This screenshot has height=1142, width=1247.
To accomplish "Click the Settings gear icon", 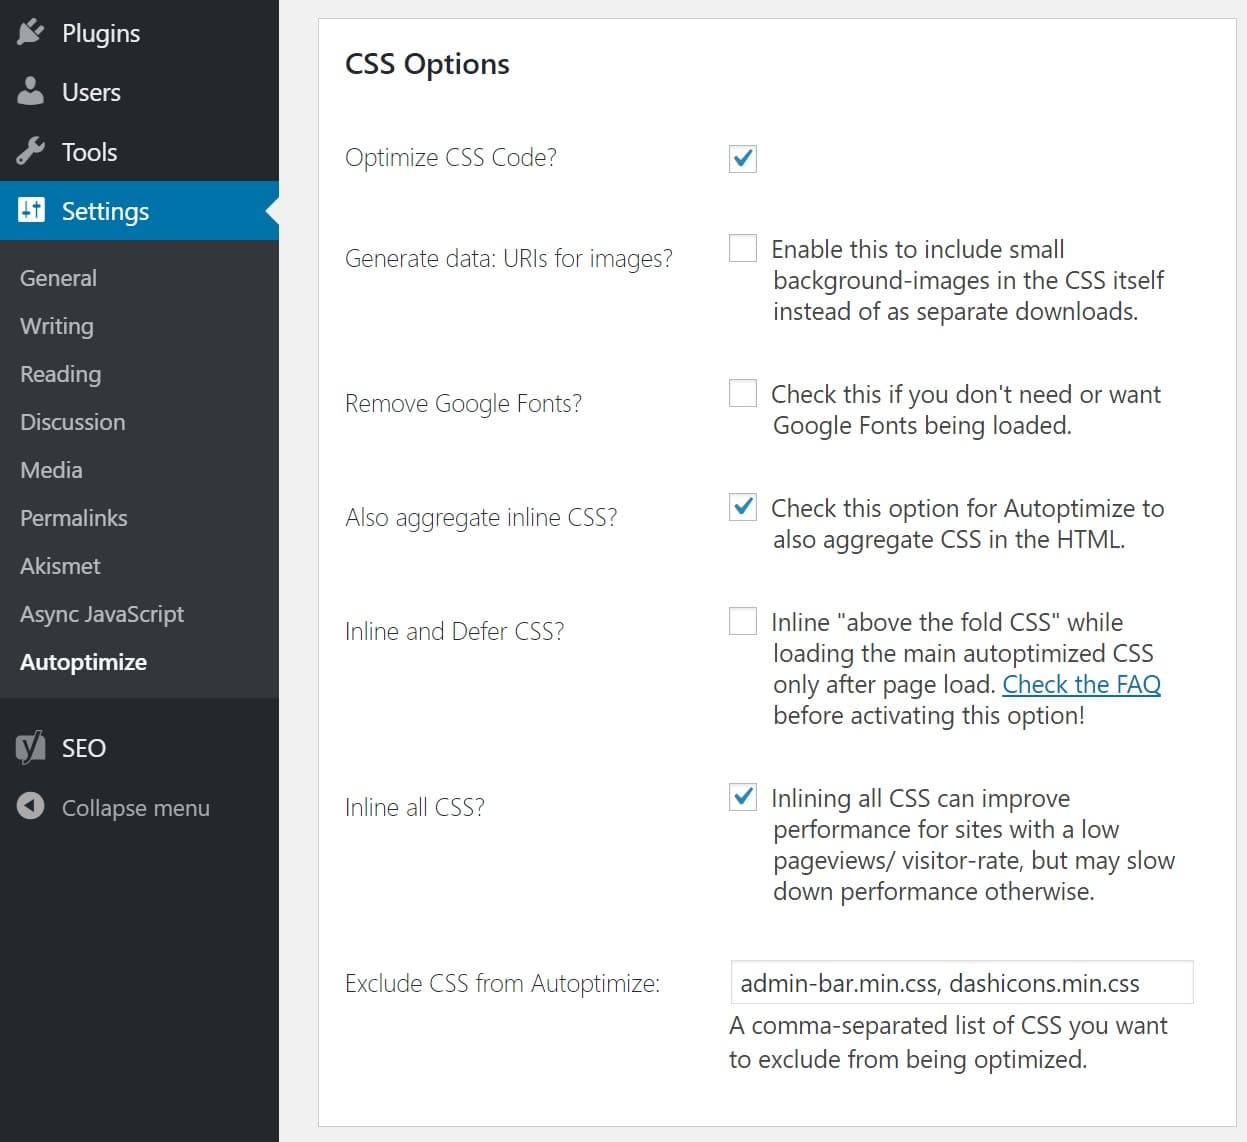I will click(31, 210).
